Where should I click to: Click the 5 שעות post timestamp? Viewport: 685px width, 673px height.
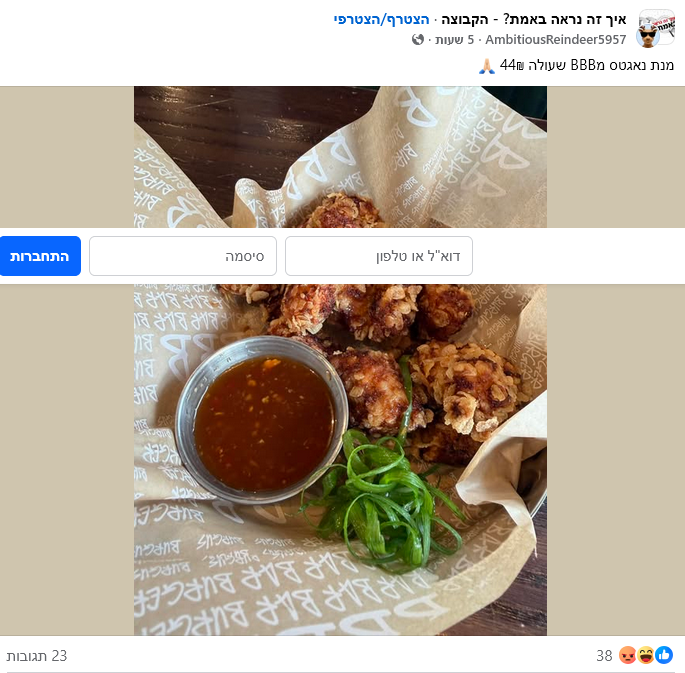tap(454, 40)
